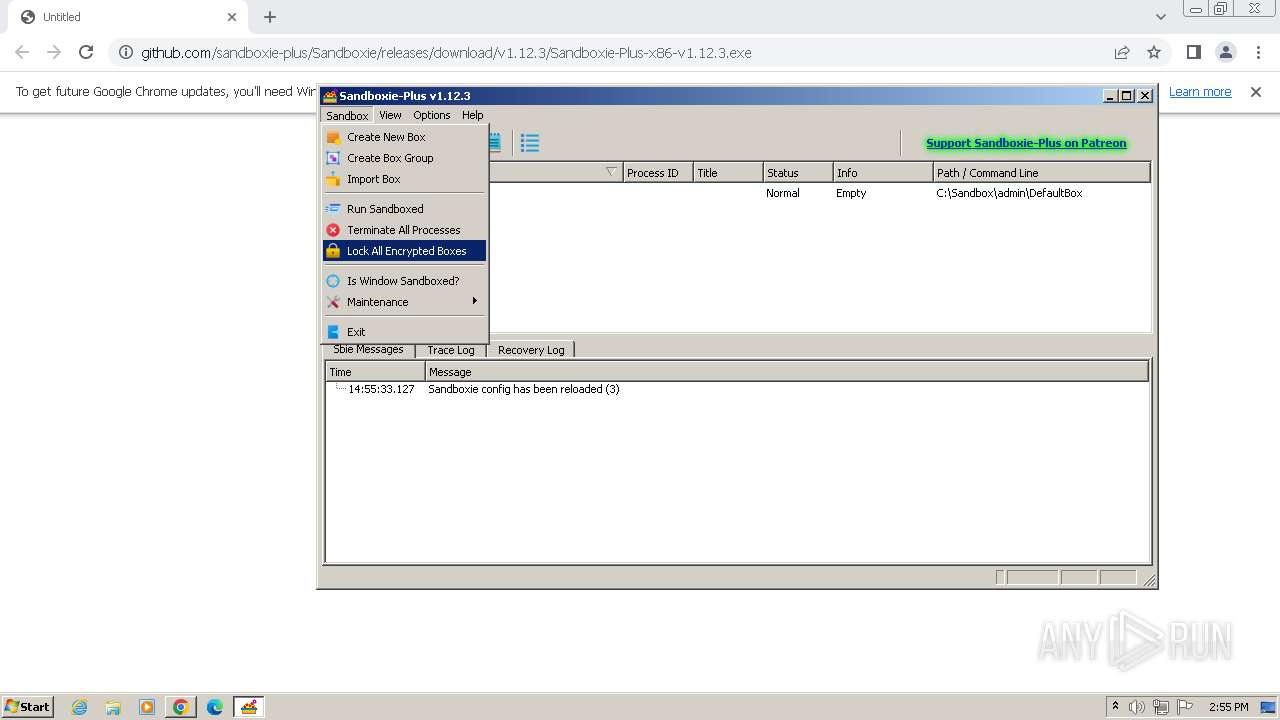This screenshot has width=1280, height=720.
Task: Open the Sandbox menu
Action: [x=347, y=115]
